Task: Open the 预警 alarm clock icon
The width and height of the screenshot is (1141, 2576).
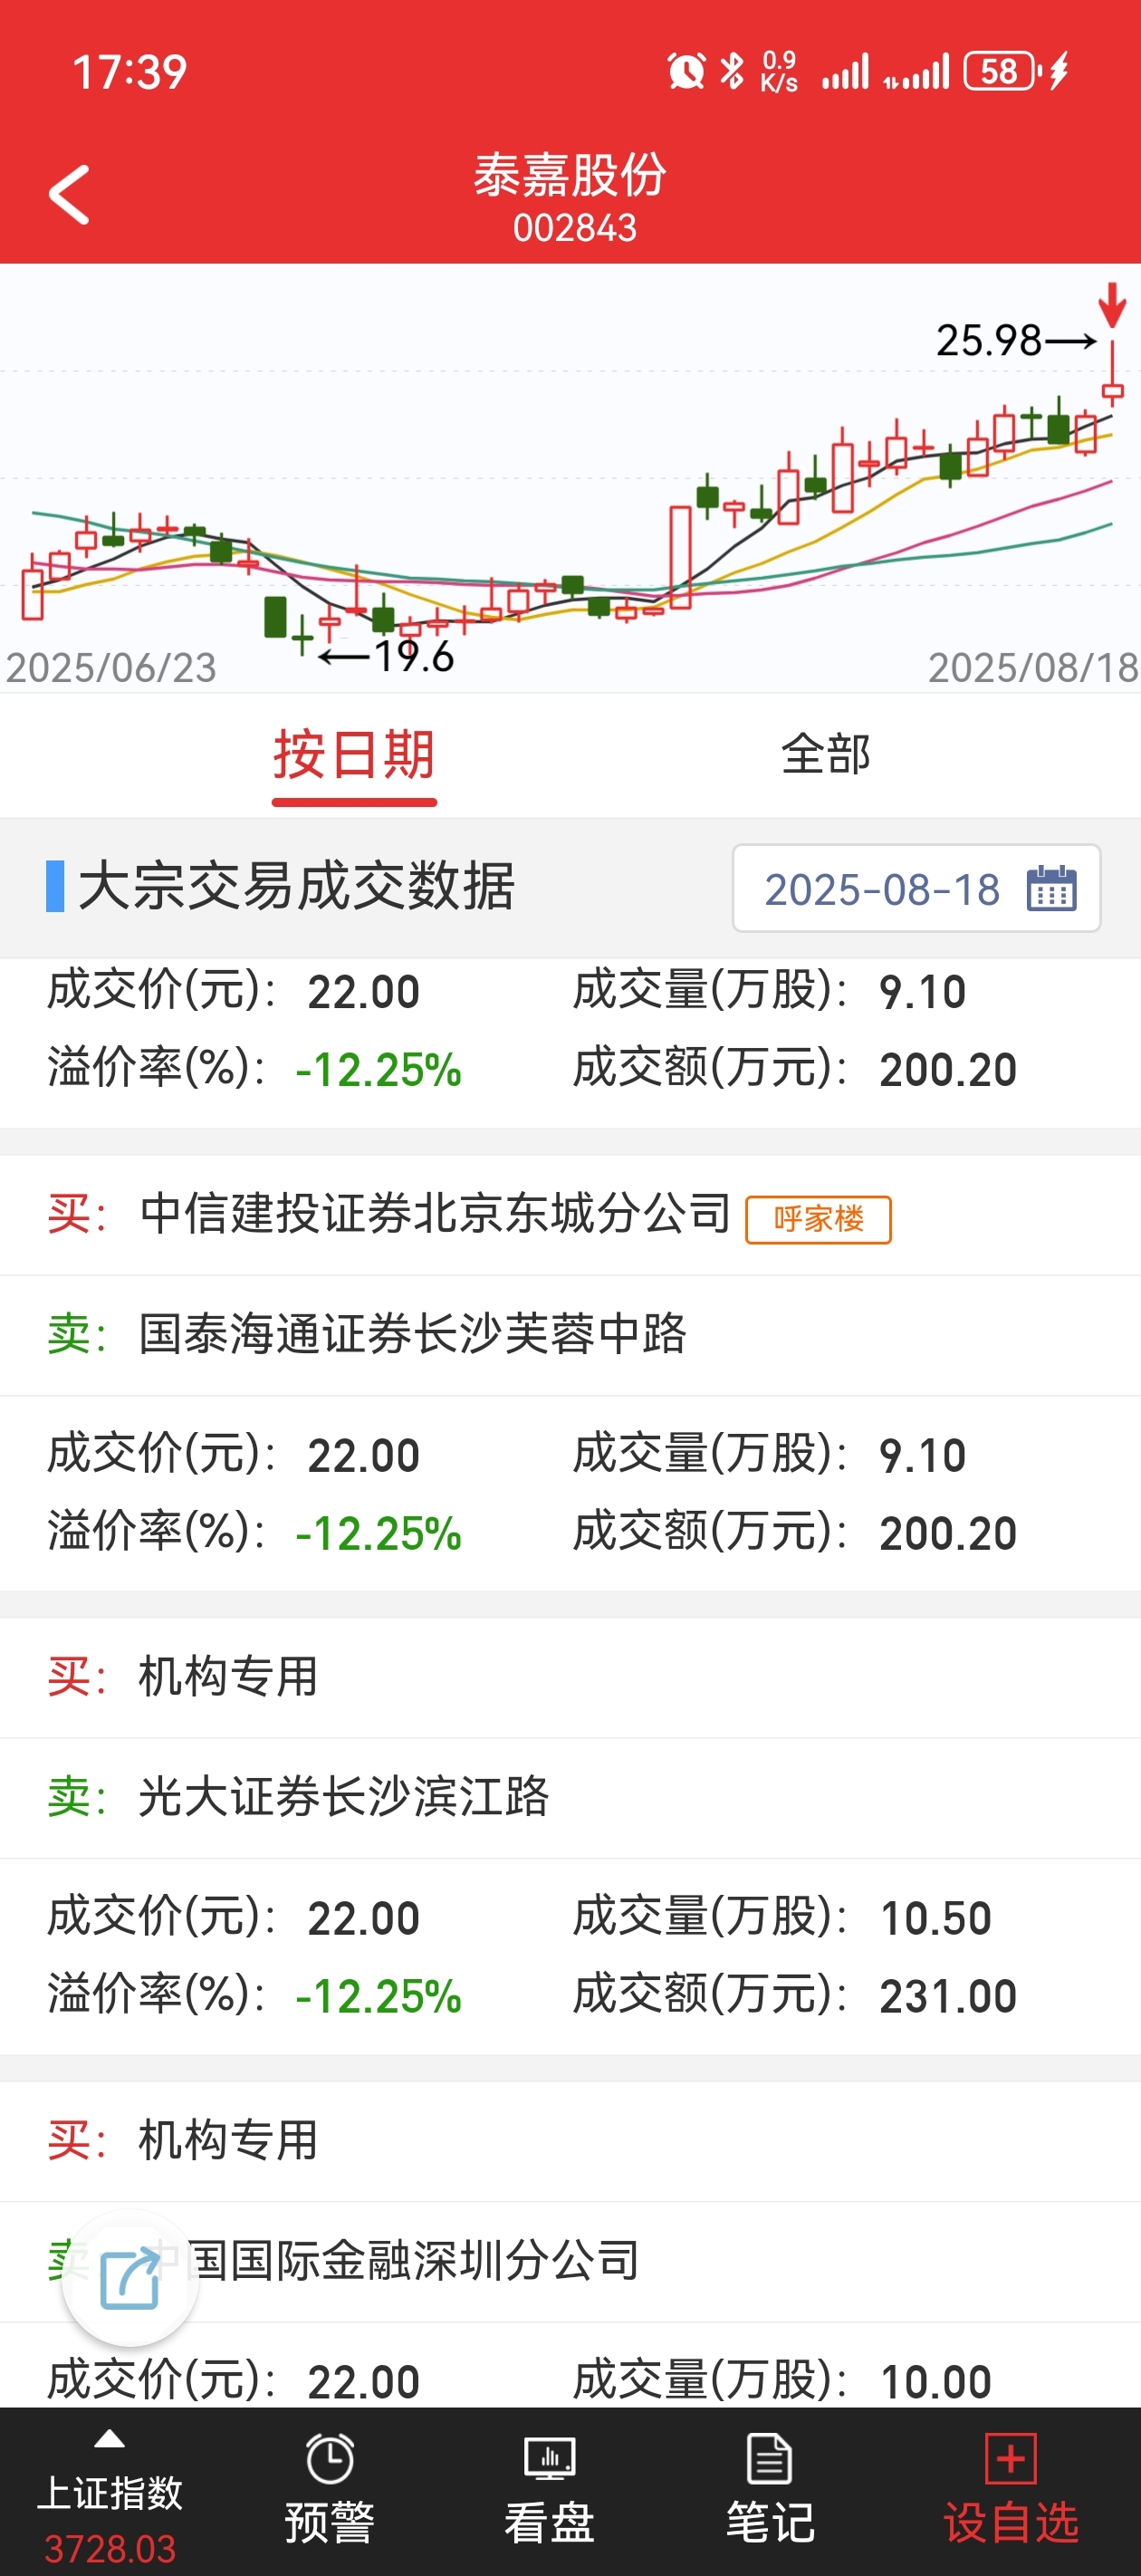Action: point(330,2458)
